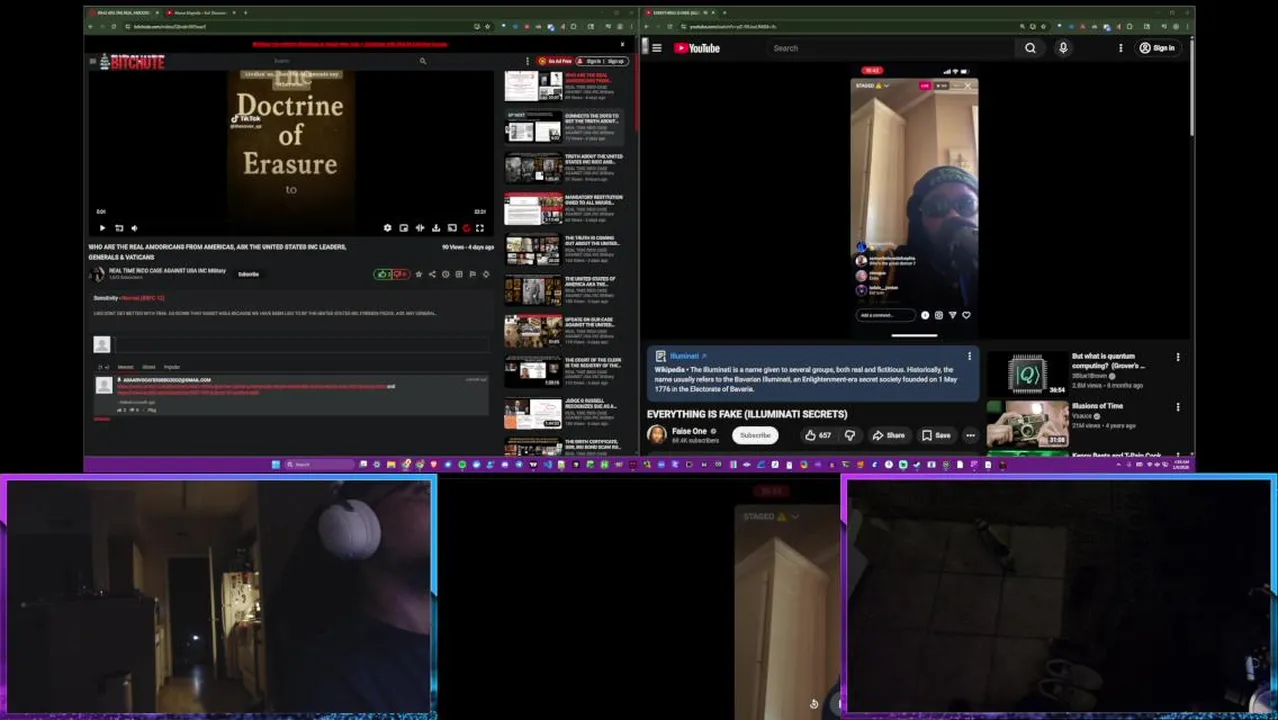The image size is (1278, 720).
Task: Enter fullscreen on the BitChute player
Action: click(x=480, y=228)
